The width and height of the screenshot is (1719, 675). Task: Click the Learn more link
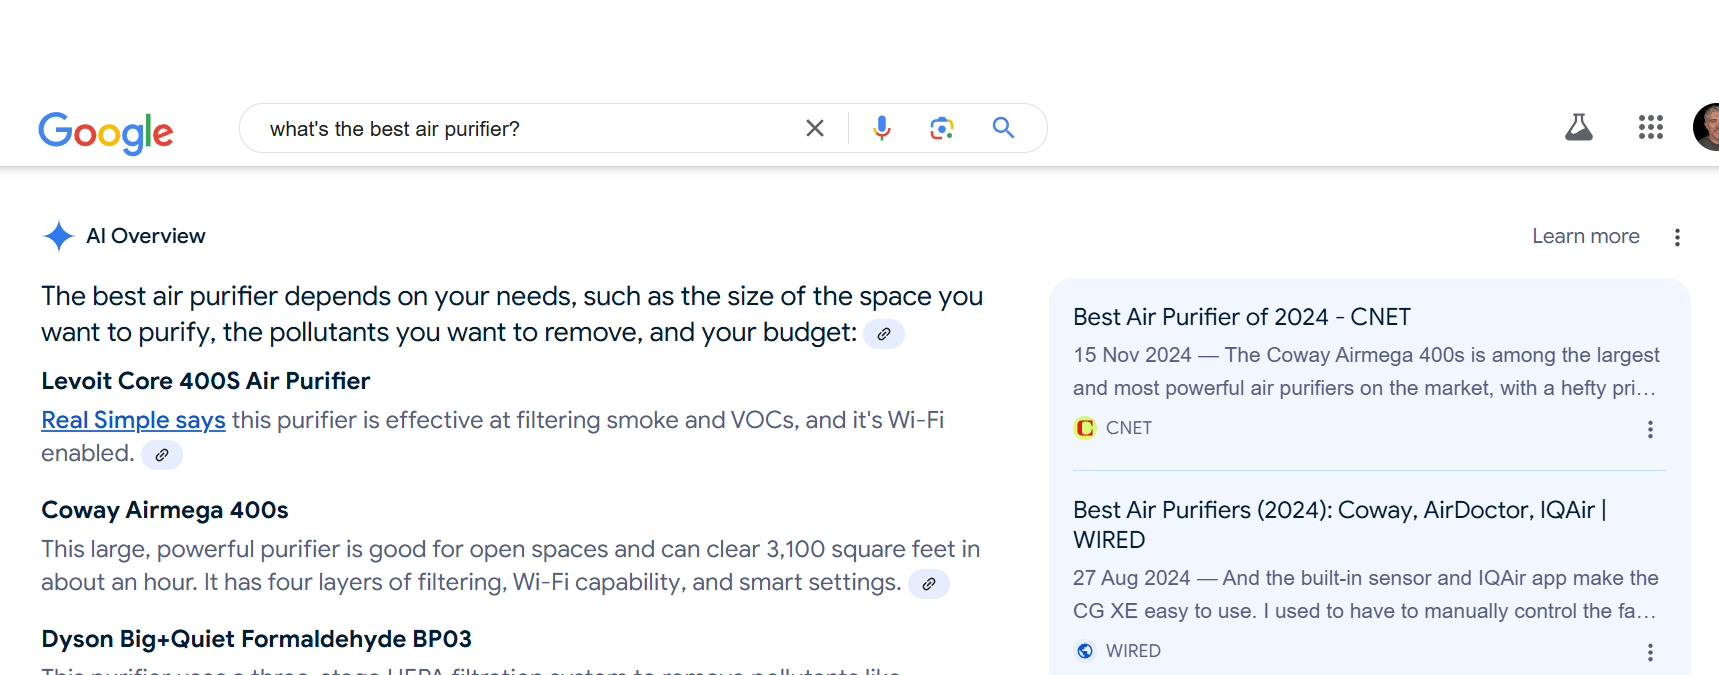(1586, 236)
